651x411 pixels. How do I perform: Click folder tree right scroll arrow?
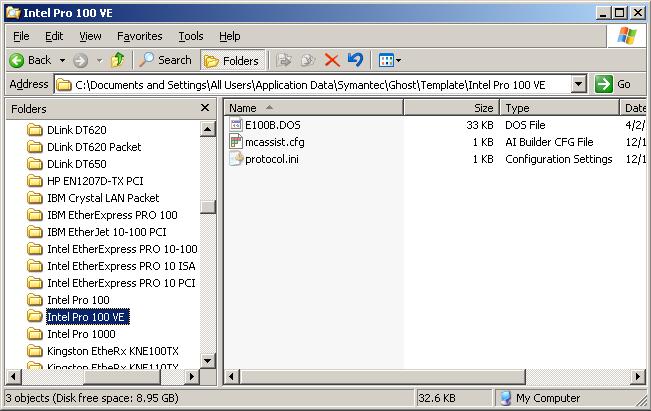pos(191,377)
